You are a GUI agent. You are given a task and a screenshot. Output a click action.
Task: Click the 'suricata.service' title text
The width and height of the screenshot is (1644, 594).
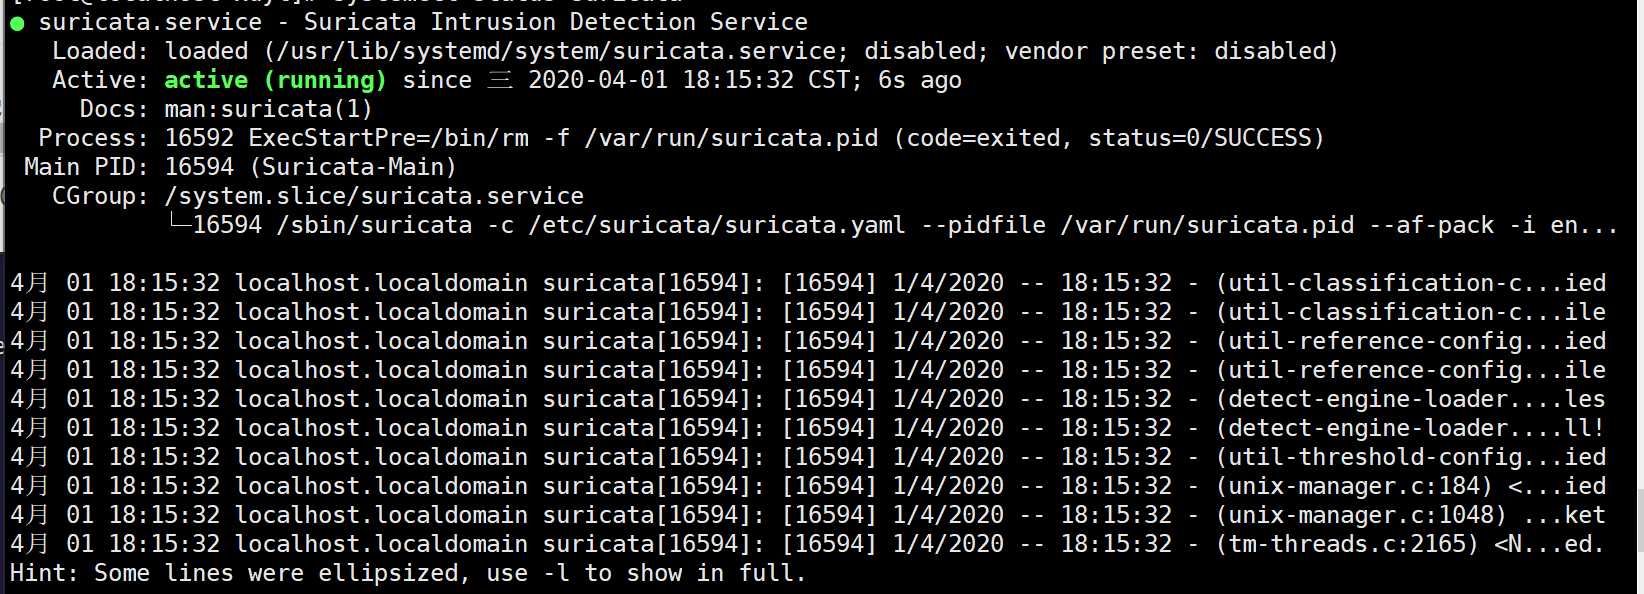[150, 22]
